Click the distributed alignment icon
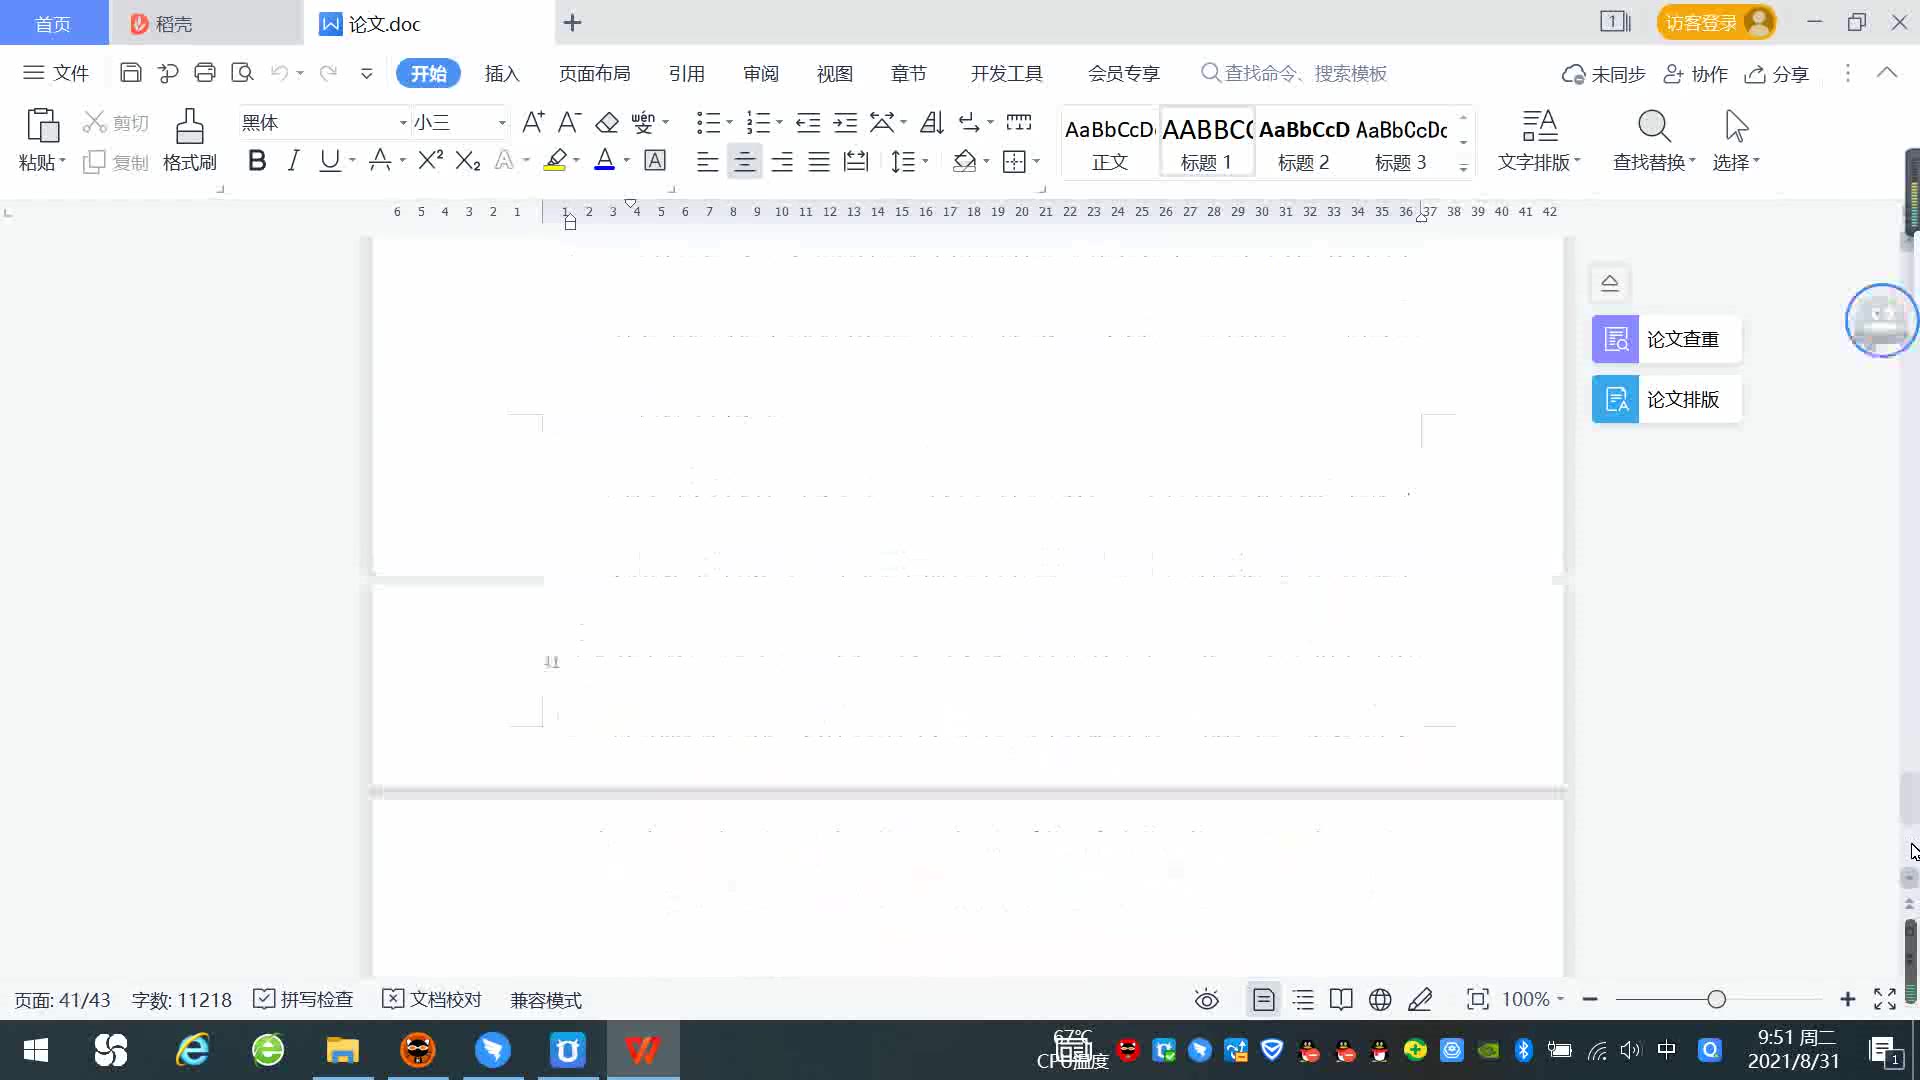The width and height of the screenshot is (1920, 1080). 856,160
